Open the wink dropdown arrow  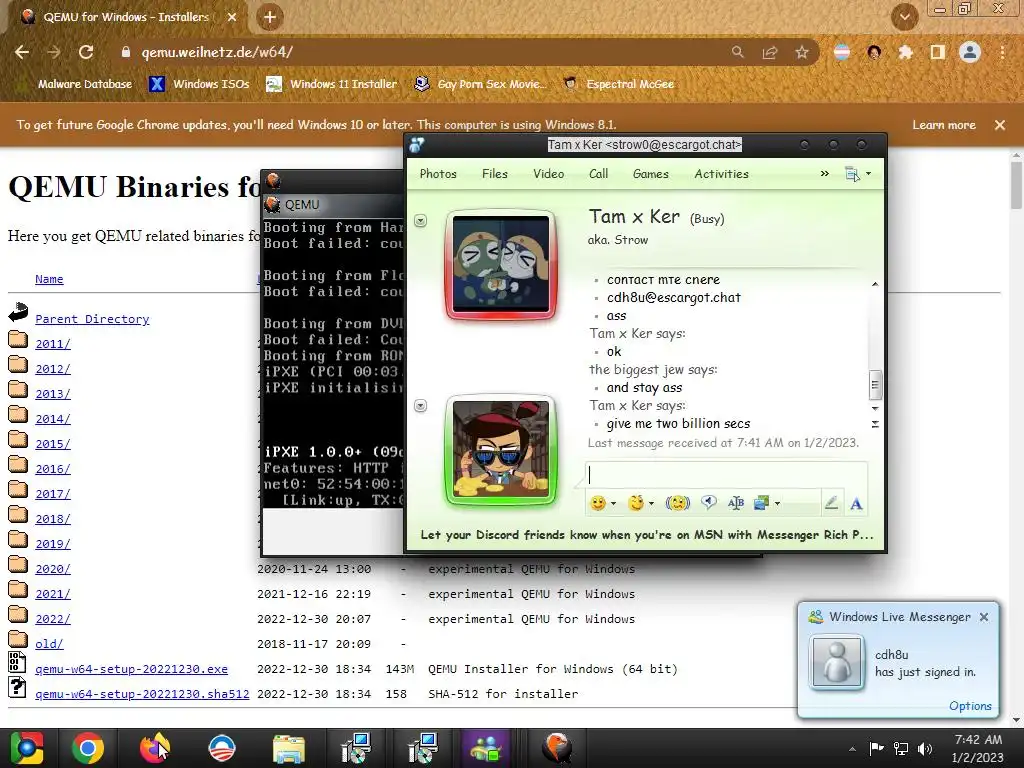point(651,504)
